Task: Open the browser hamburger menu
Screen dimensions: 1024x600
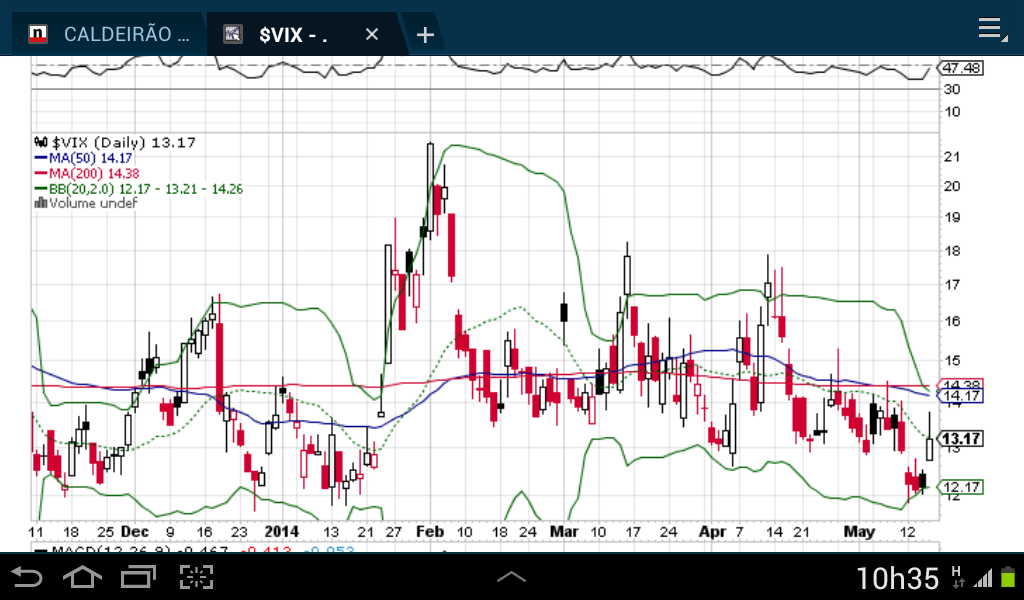Action: point(990,28)
